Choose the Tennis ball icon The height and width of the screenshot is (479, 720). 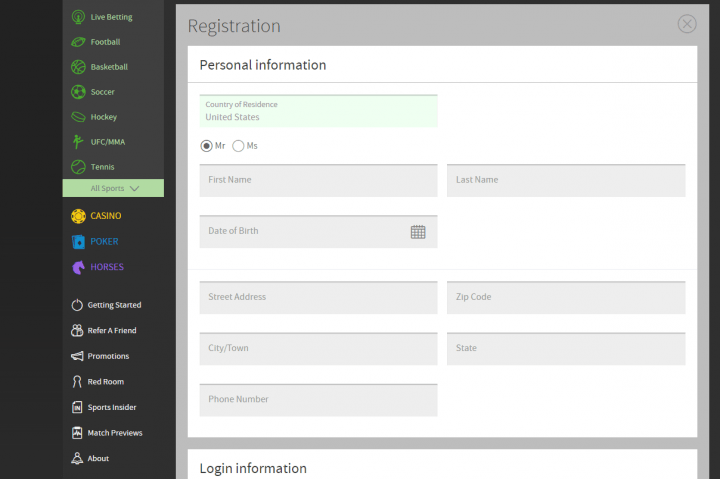point(78,167)
